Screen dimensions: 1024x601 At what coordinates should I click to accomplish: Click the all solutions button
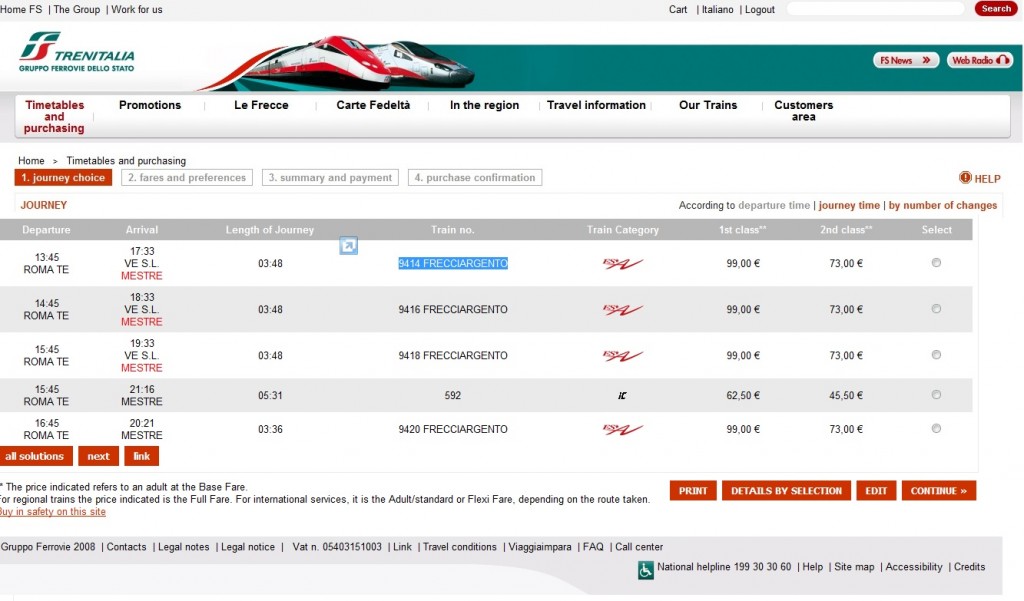35,456
